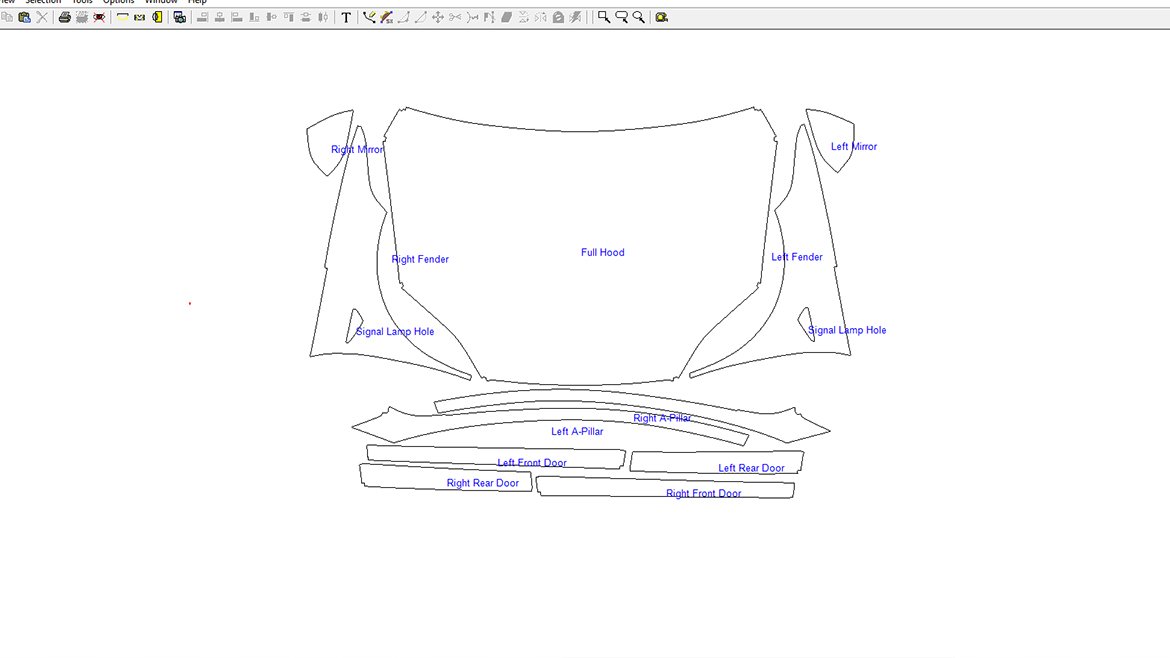Click the 'Right Rear Door' label

(x=483, y=483)
